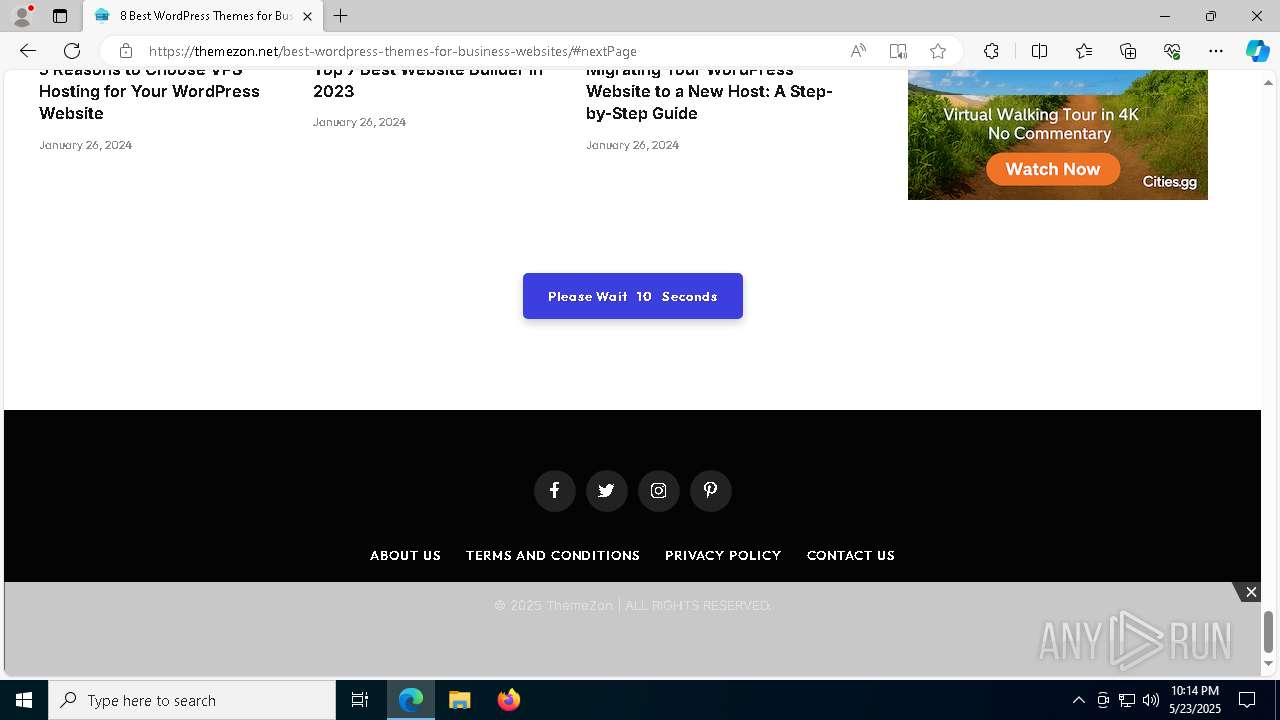Click the taskbar search box
Screen dimensions: 1280x720
click(x=192, y=700)
